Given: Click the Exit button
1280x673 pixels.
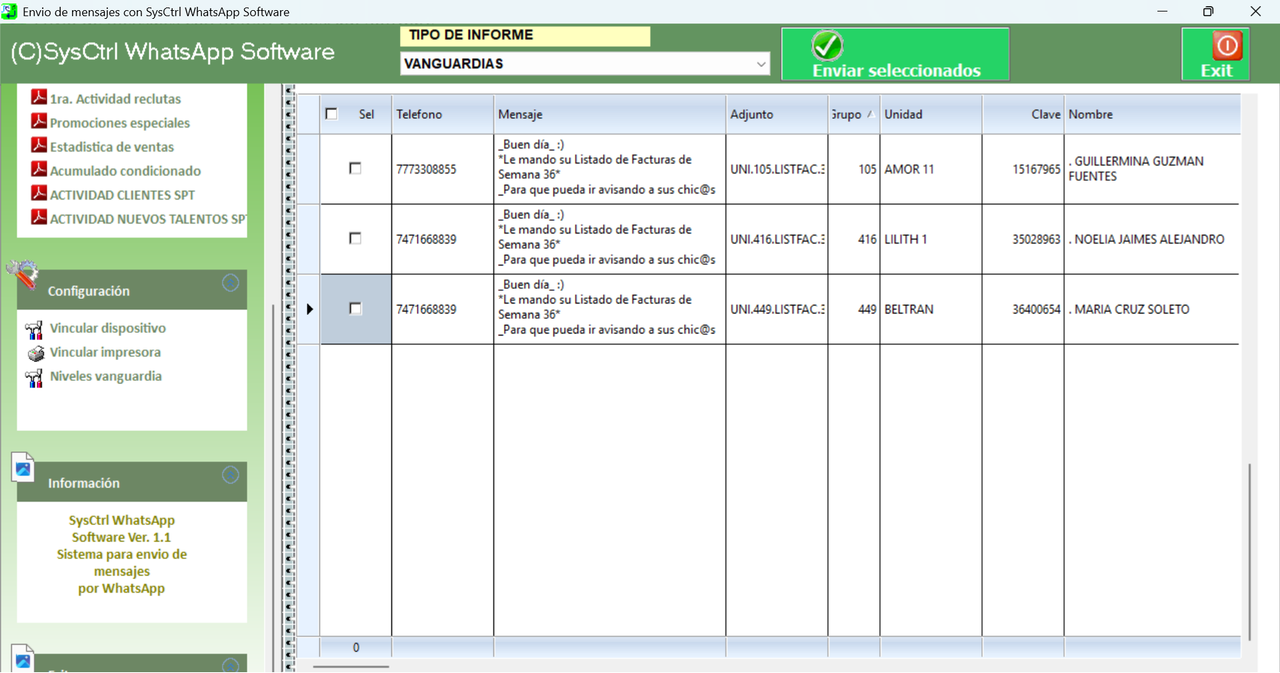Looking at the screenshot, I should 1216,54.
